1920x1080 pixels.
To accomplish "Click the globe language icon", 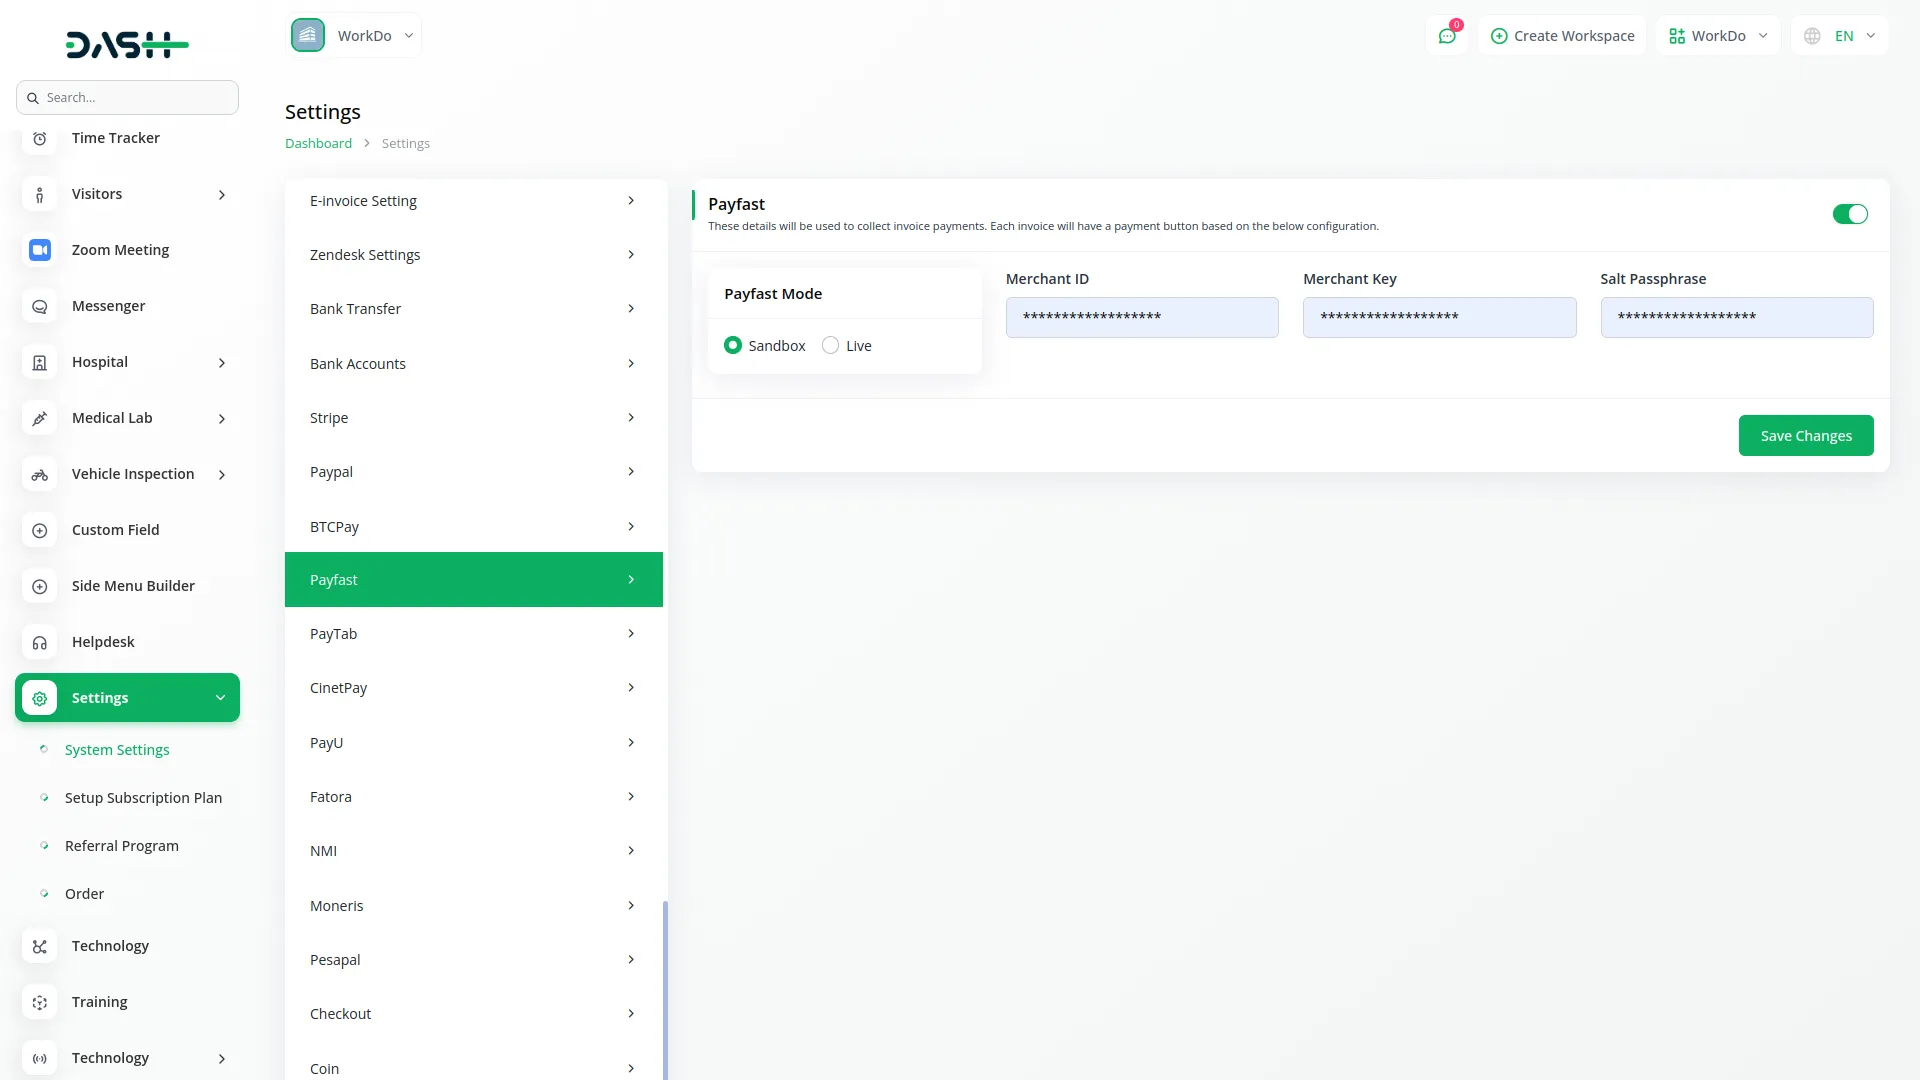I will point(1812,36).
